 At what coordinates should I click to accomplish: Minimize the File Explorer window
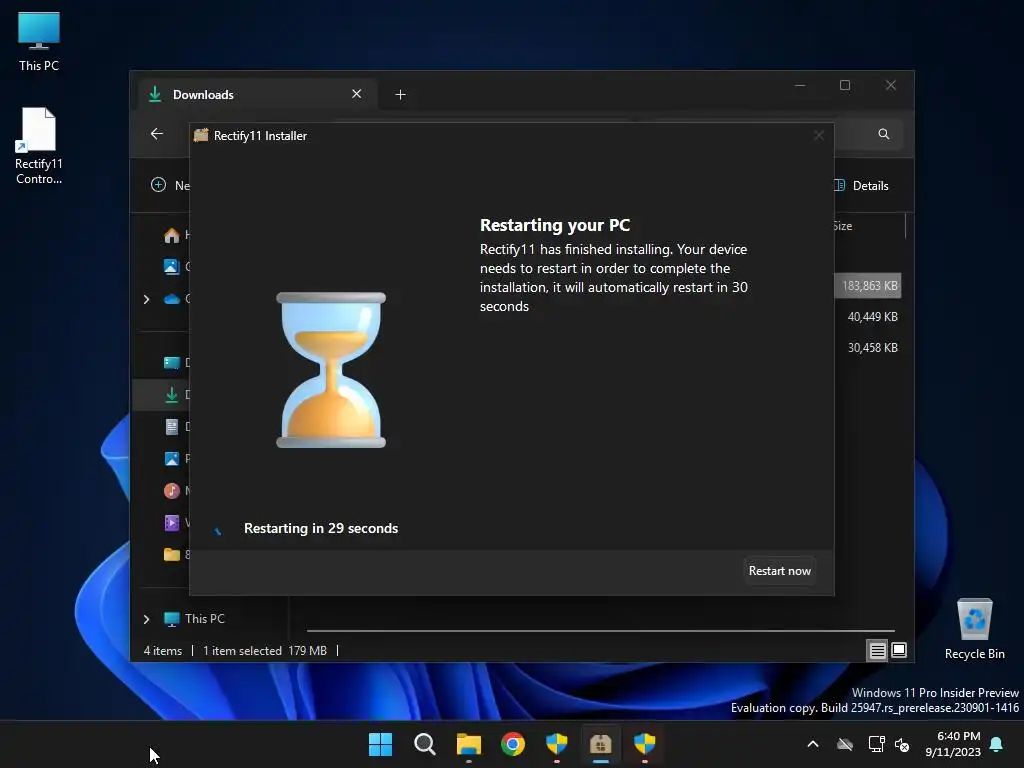[x=800, y=86]
